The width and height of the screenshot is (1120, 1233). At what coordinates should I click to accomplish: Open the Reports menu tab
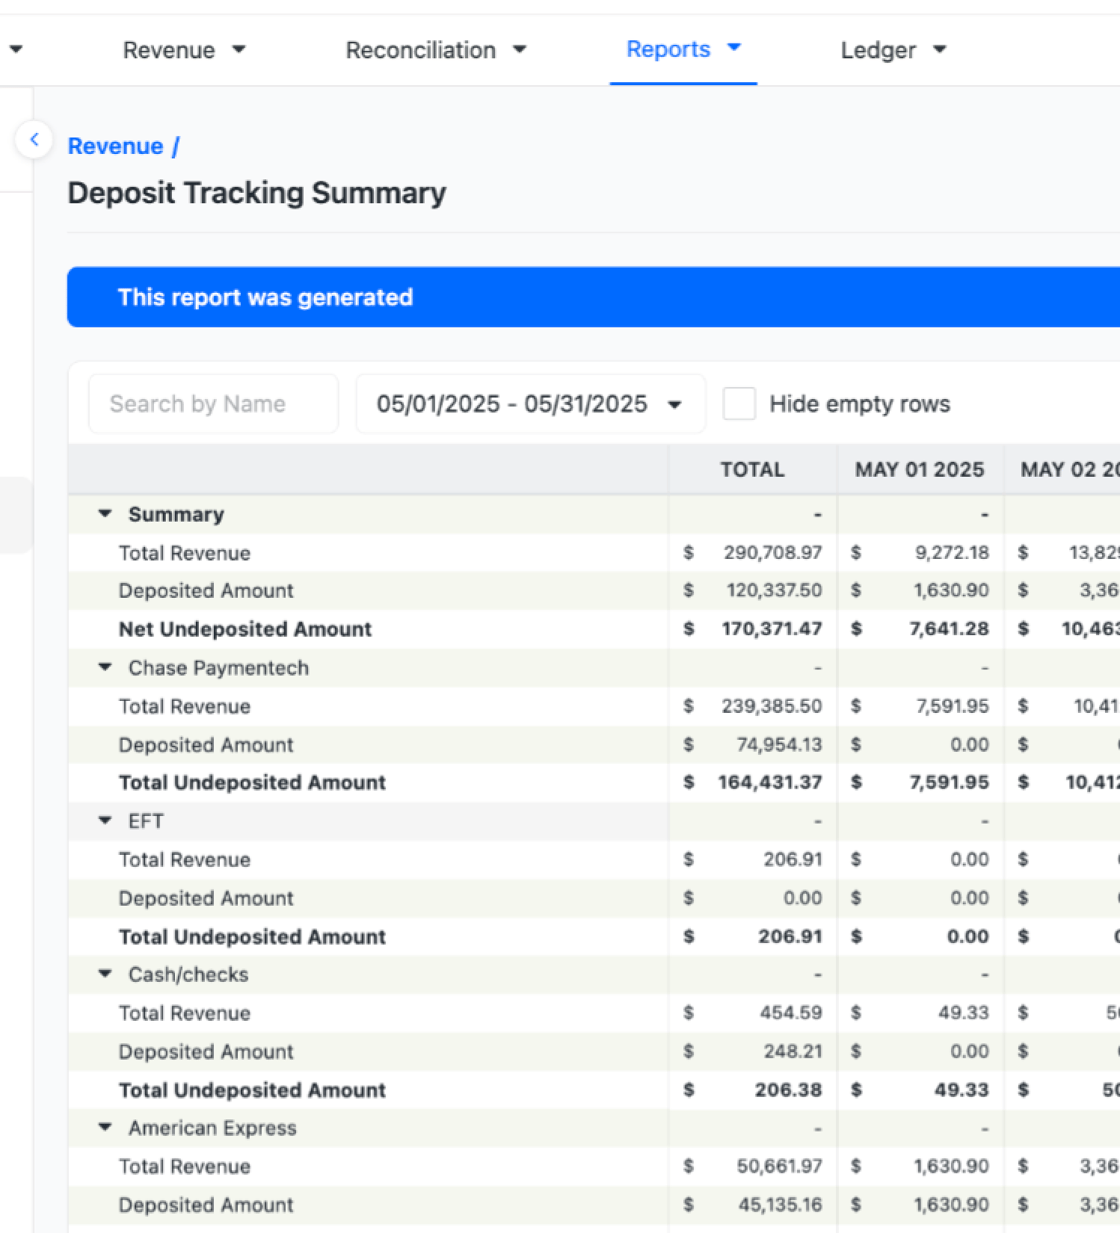[x=682, y=49]
